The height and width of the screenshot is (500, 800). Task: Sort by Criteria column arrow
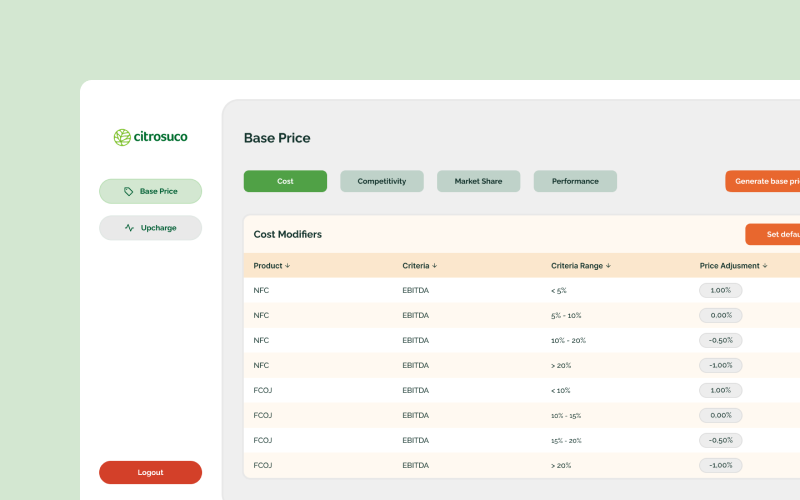[435, 266]
